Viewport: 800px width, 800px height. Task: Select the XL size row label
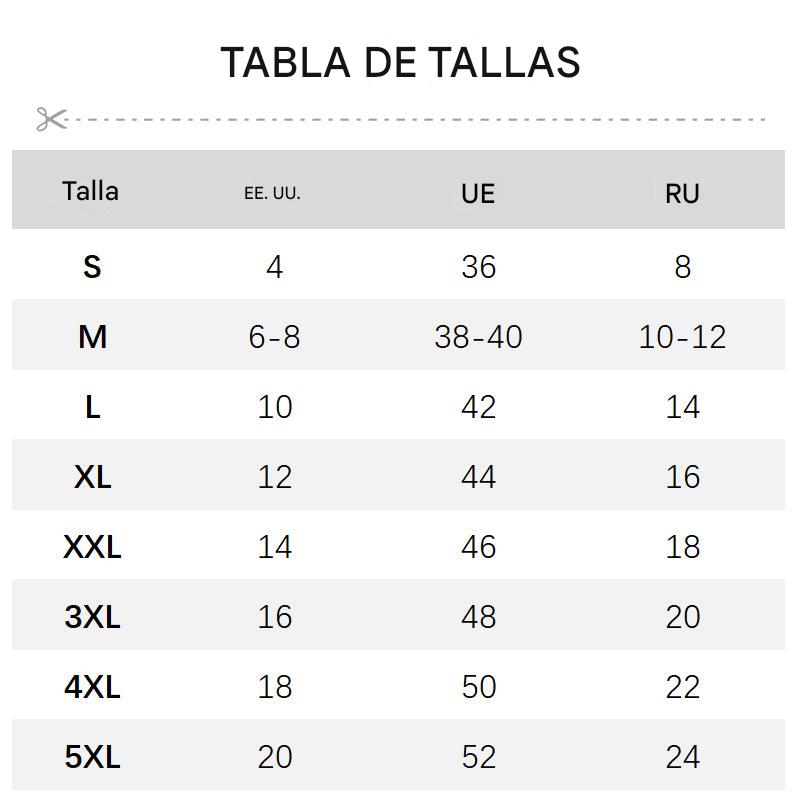[x=92, y=477]
